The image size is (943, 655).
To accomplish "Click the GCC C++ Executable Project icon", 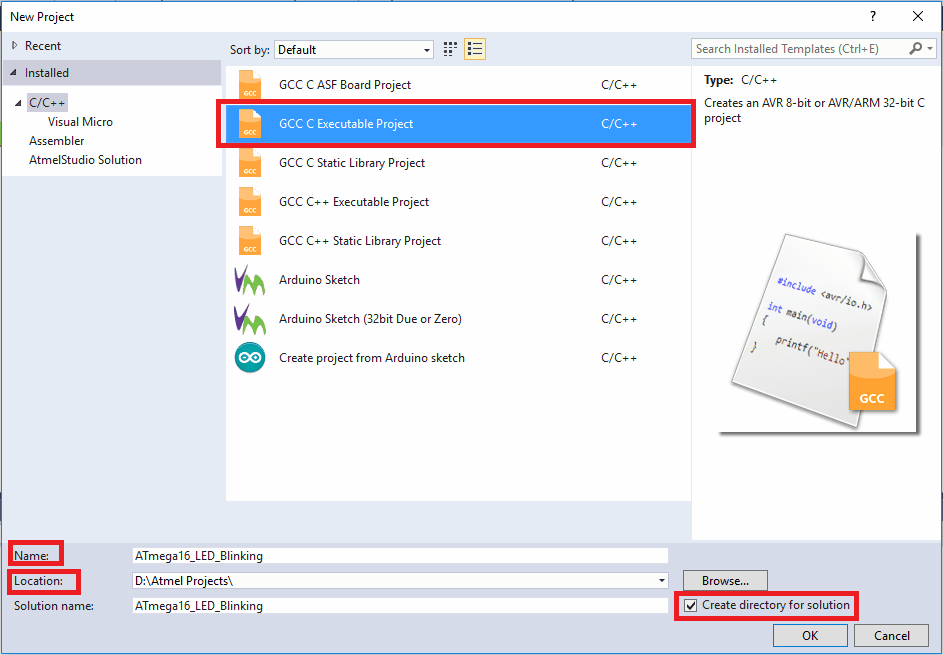I will (x=249, y=201).
